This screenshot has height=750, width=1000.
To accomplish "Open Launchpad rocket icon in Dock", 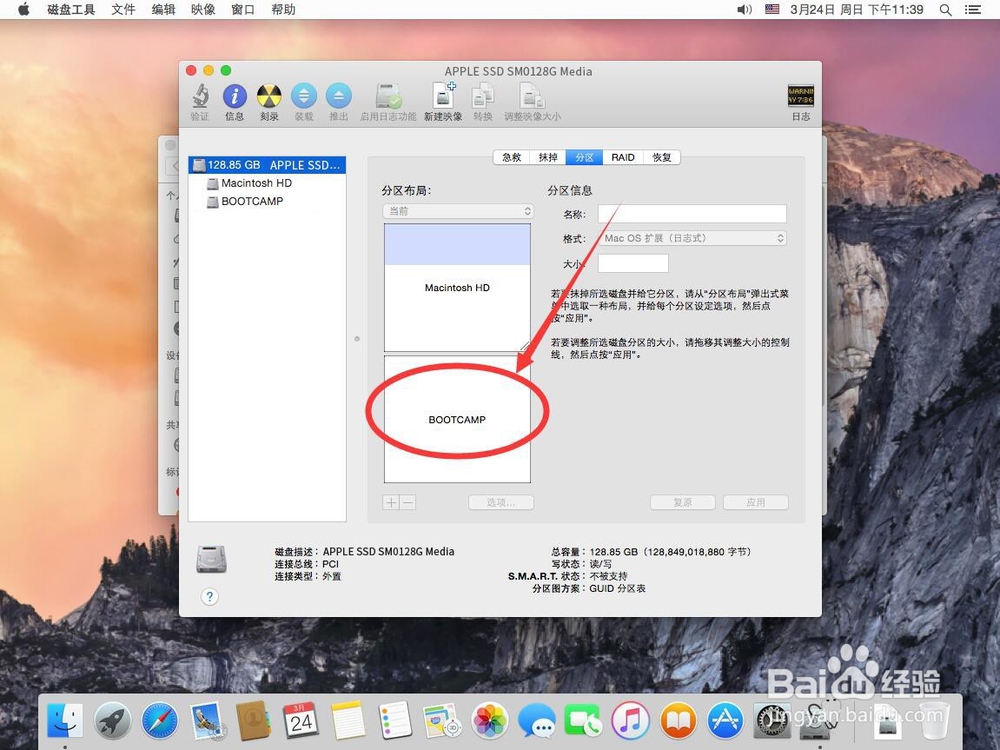I will pos(112,721).
